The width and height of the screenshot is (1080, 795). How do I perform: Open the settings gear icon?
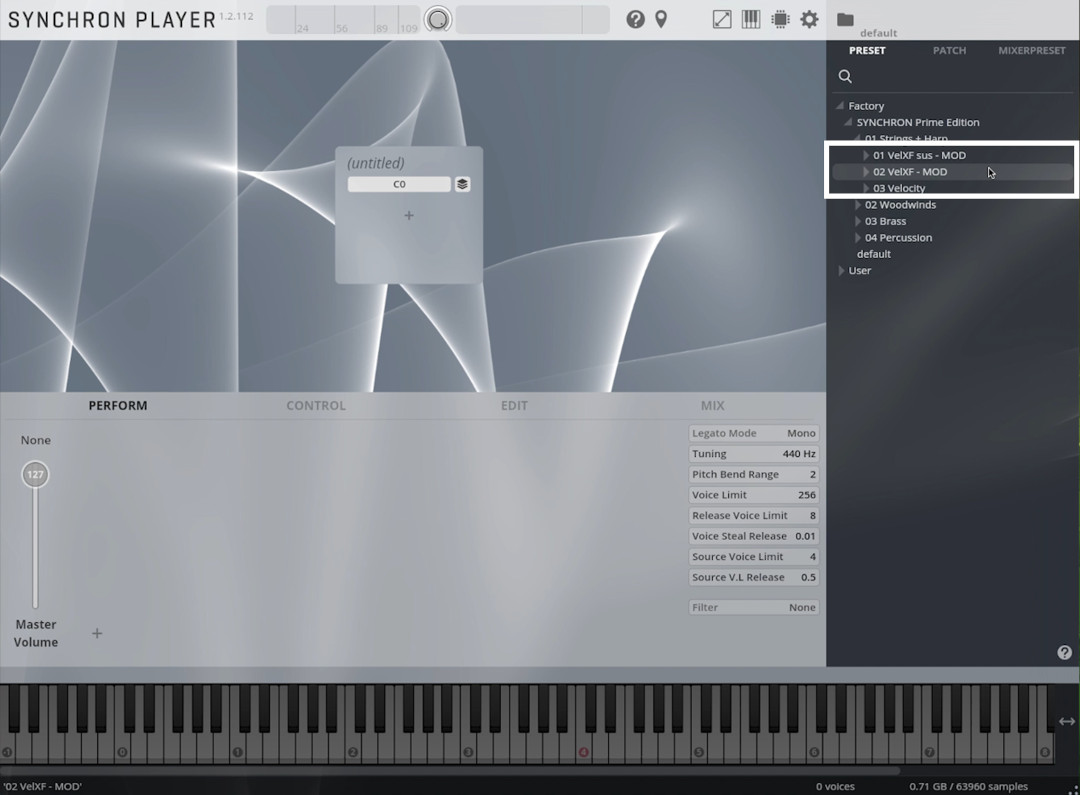809,19
